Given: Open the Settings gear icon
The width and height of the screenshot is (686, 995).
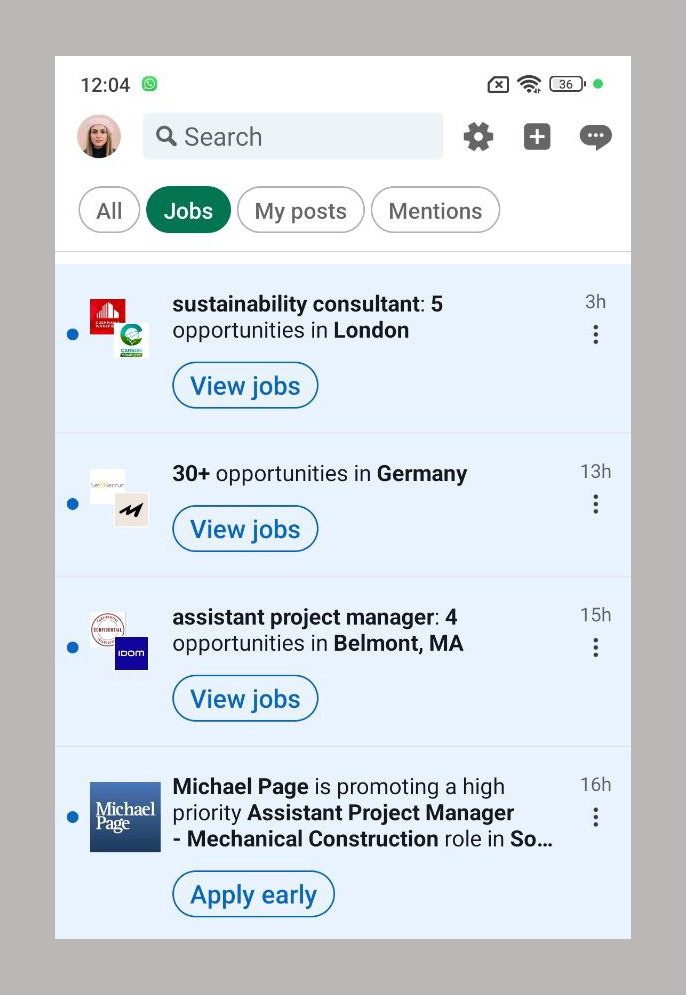Looking at the screenshot, I should 478,136.
